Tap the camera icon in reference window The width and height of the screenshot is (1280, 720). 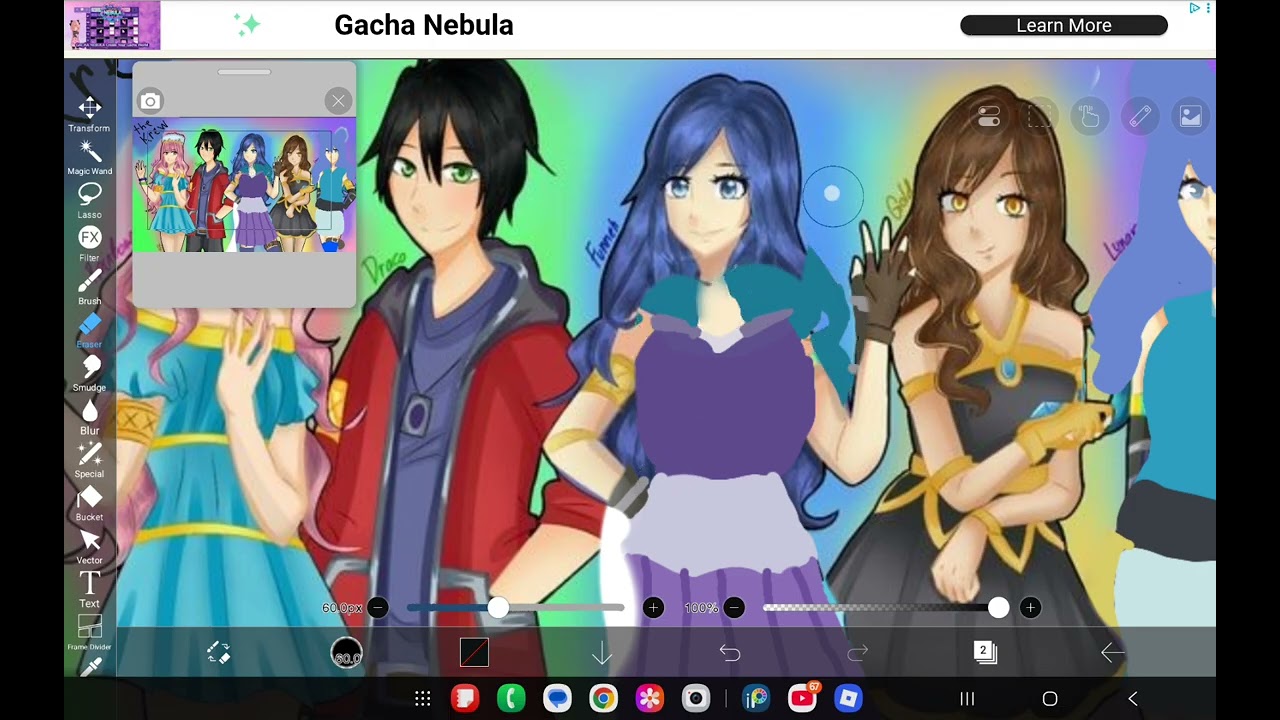150,101
